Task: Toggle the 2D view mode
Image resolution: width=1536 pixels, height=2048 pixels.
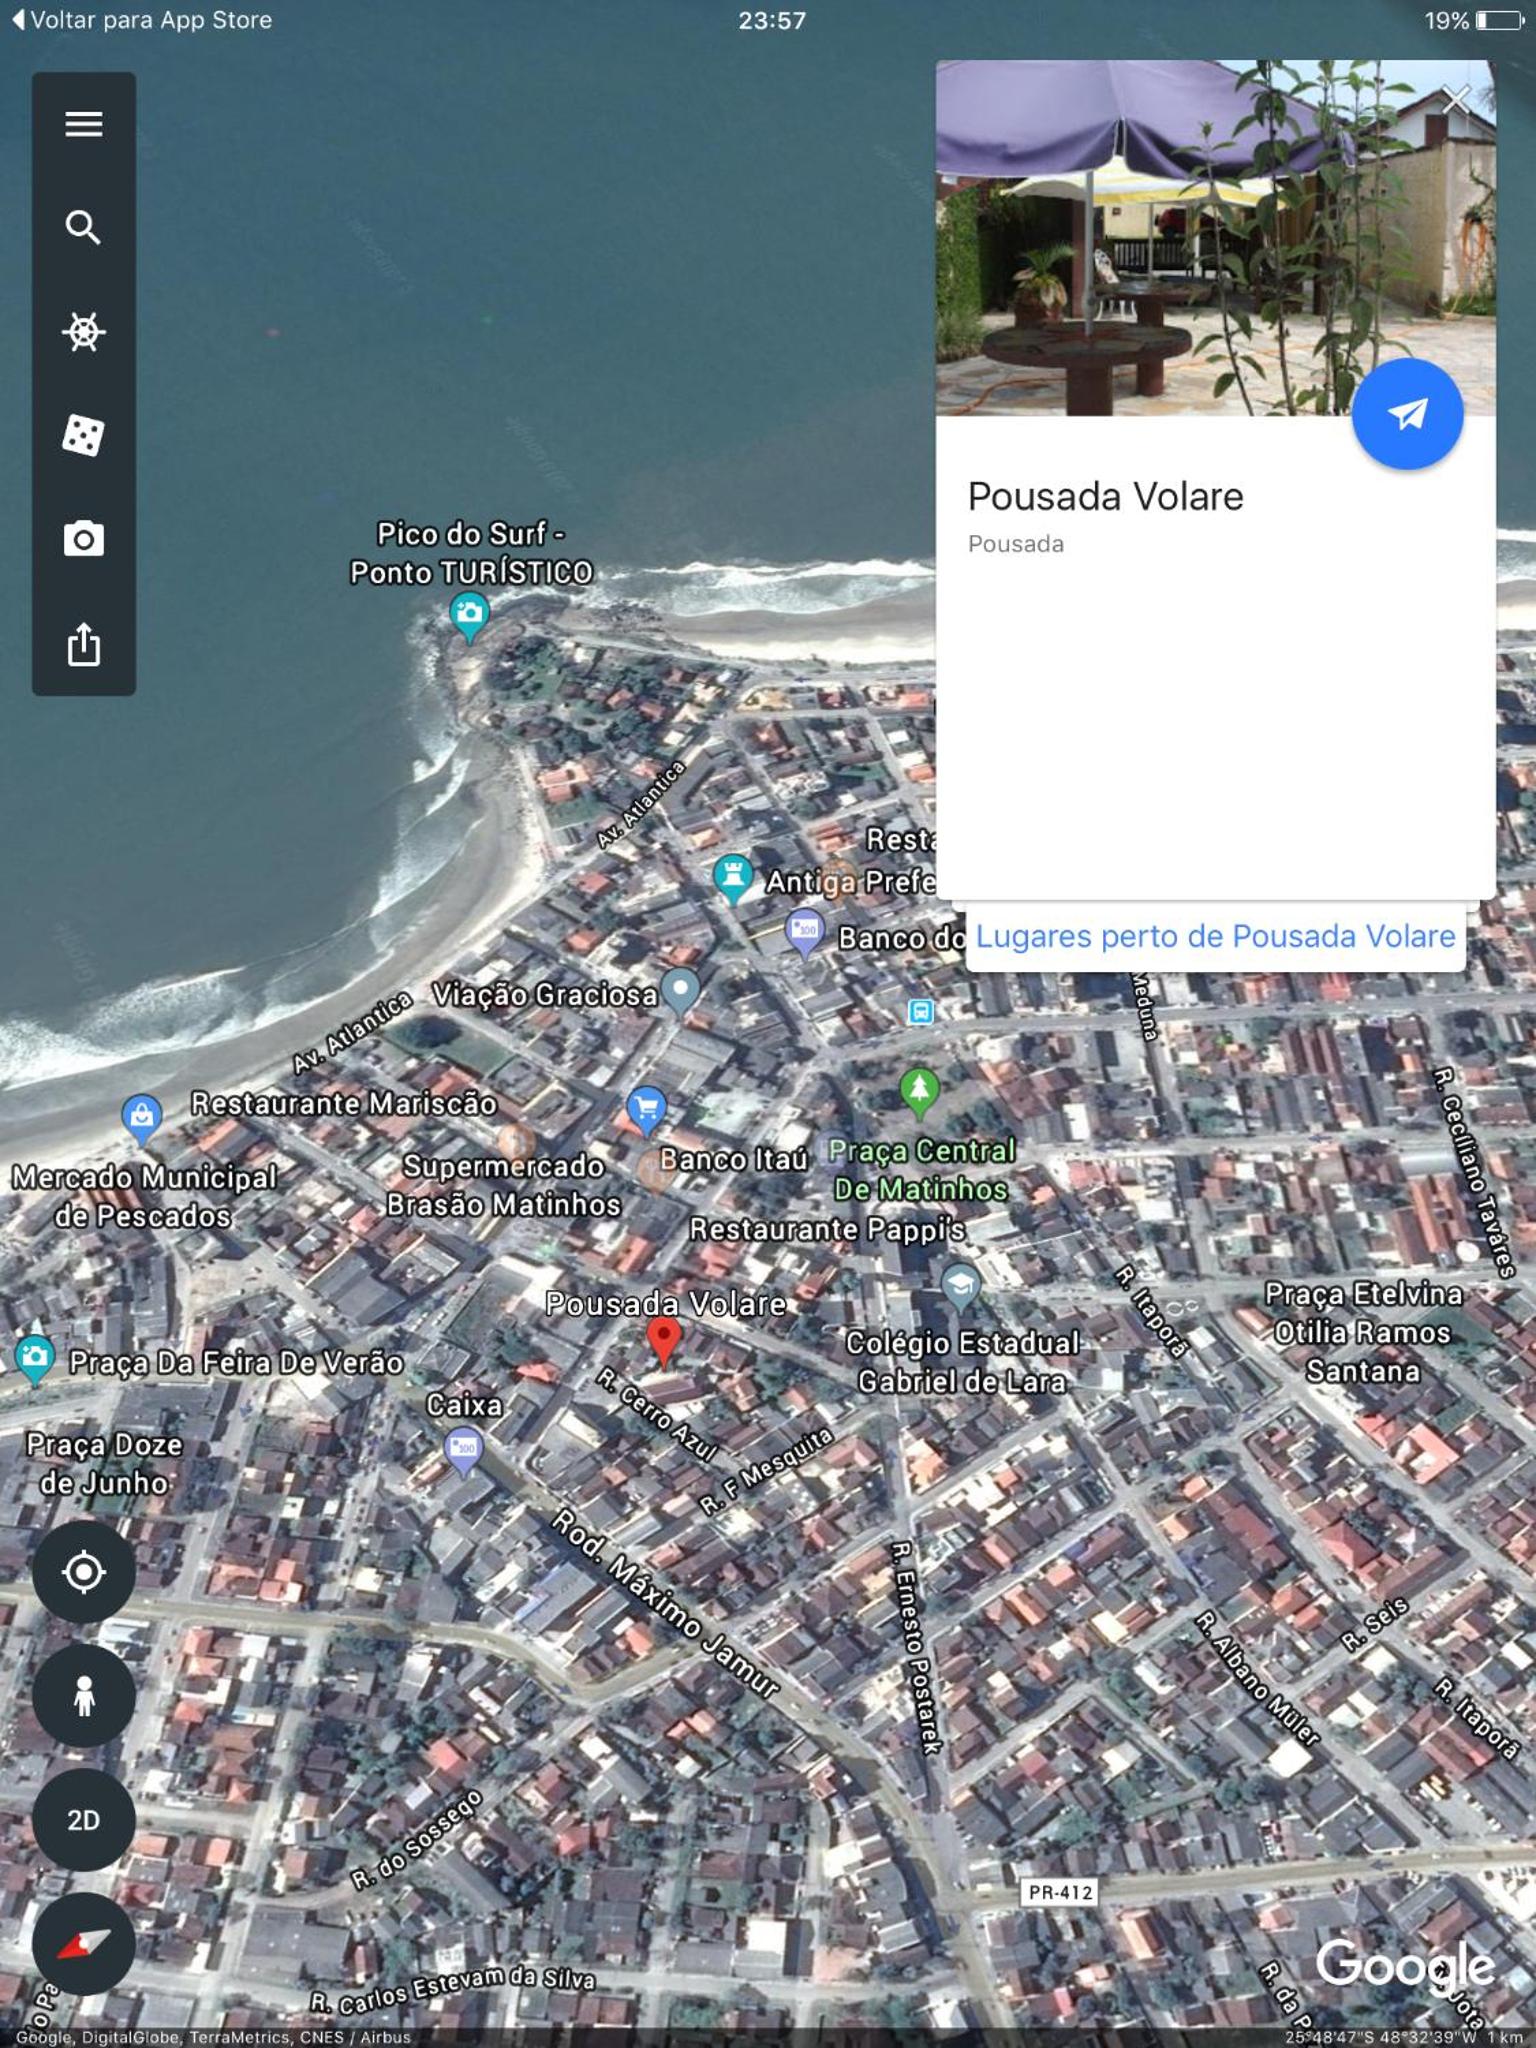Action: [84, 1820]
